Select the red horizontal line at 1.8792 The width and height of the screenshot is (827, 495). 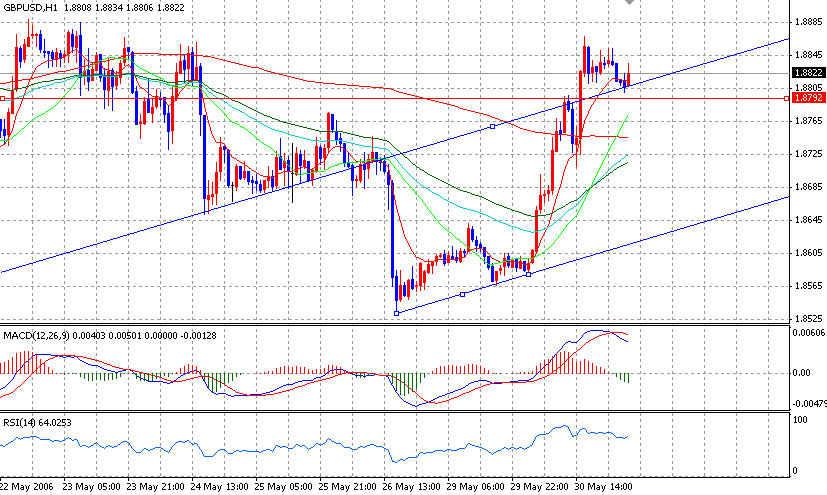(395, 98)
